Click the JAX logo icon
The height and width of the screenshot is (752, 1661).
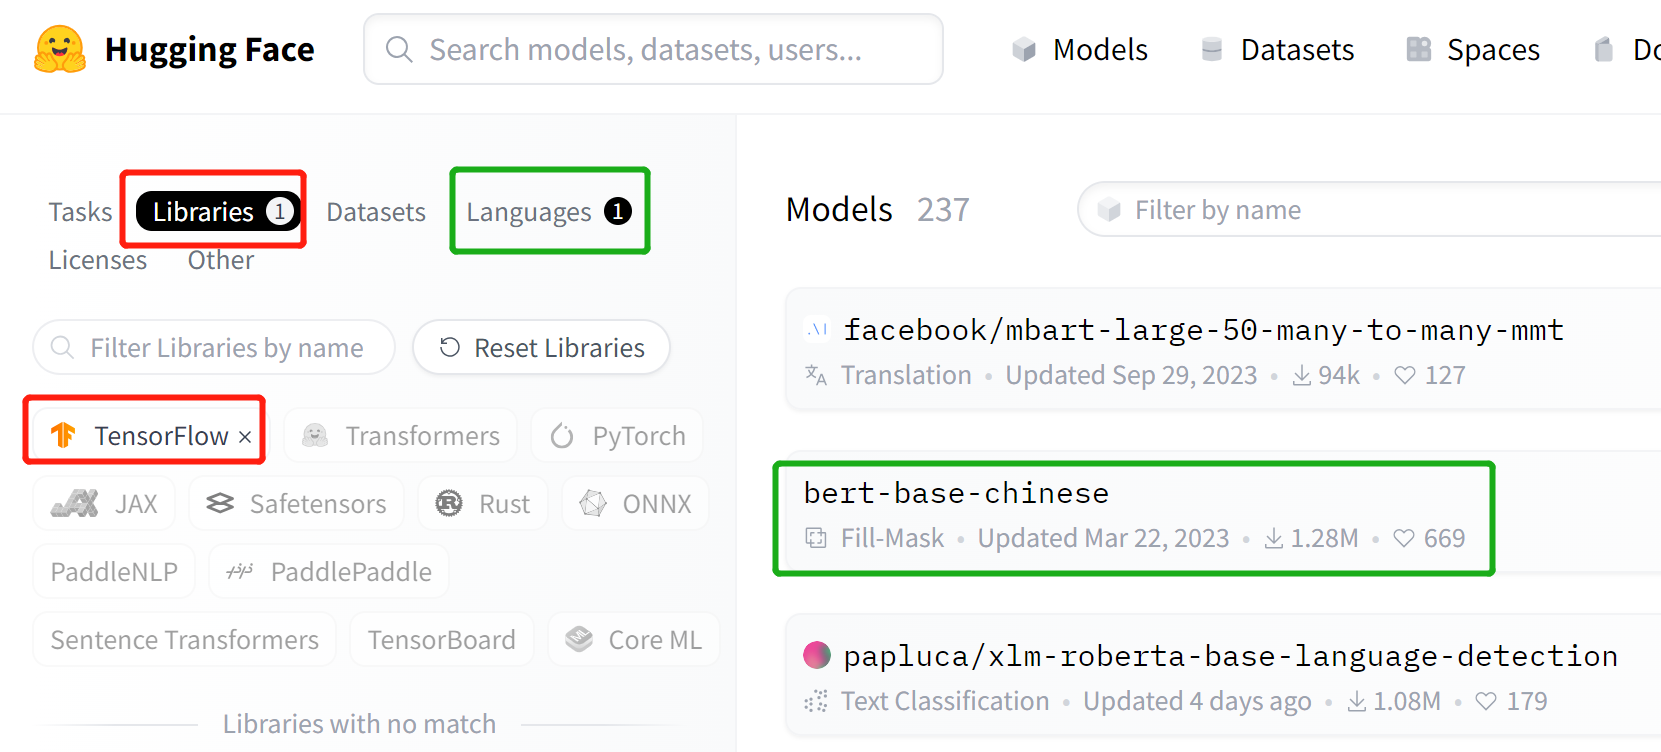[x=75, y=503]
